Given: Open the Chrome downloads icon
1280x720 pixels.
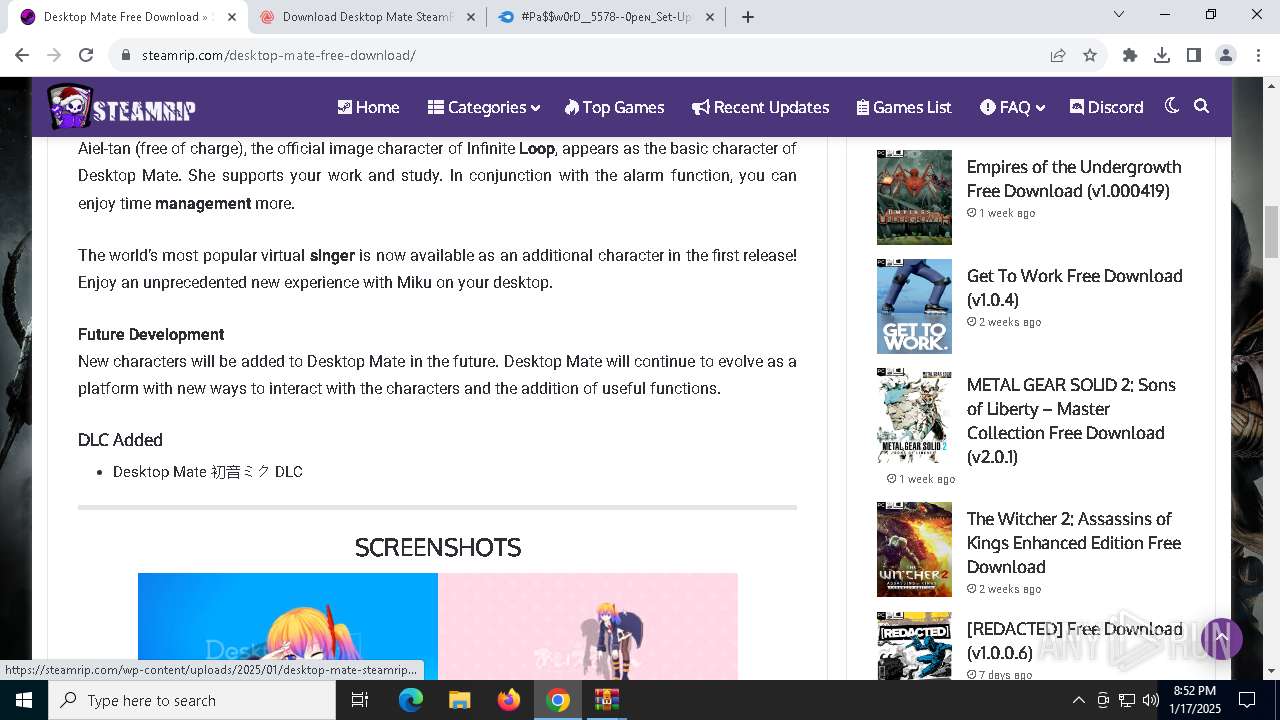Looking at the screenshot, I should [x=1162, y=55].
